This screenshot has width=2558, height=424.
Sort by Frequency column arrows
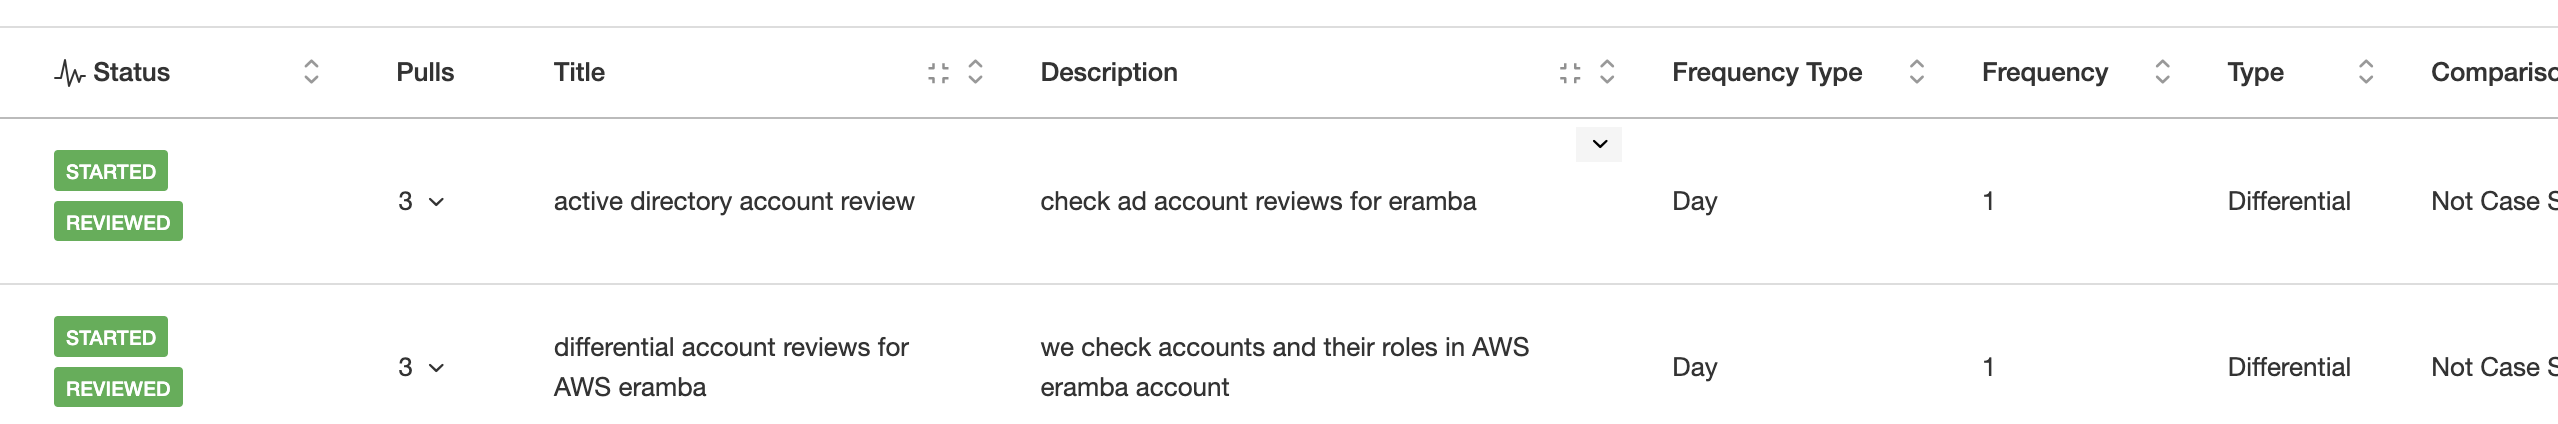point(2162,72)
